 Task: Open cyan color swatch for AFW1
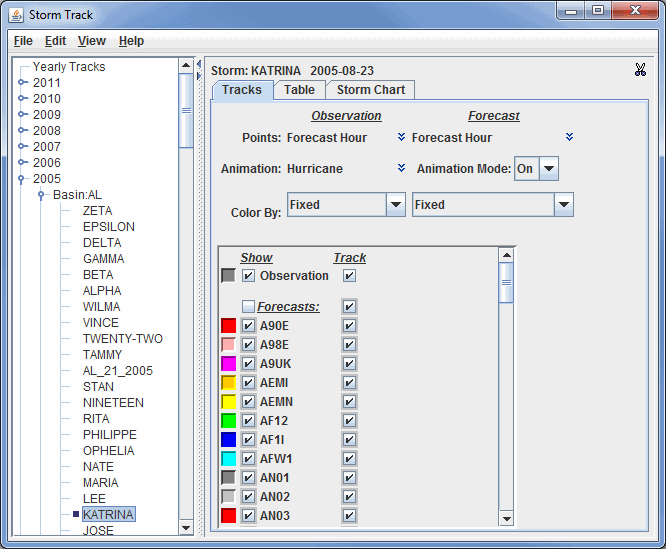coord(229,459)
